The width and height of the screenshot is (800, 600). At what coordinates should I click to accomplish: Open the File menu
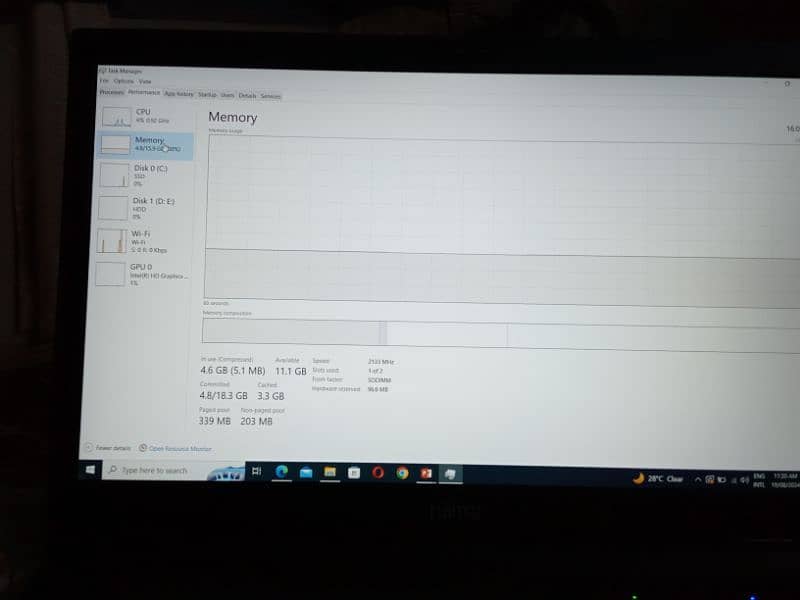click(104, 81)
